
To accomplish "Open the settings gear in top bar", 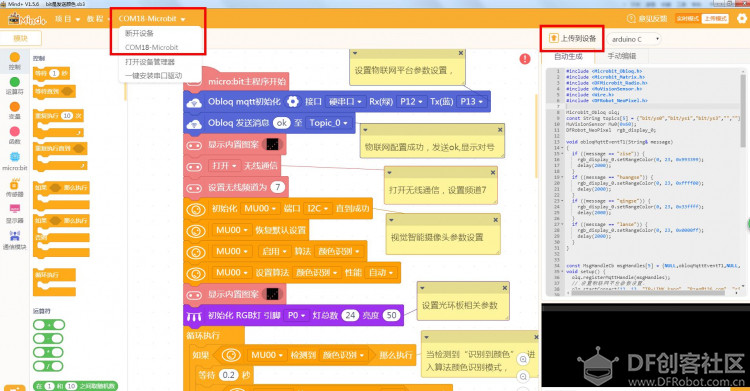I will click(x=742, y=19).
